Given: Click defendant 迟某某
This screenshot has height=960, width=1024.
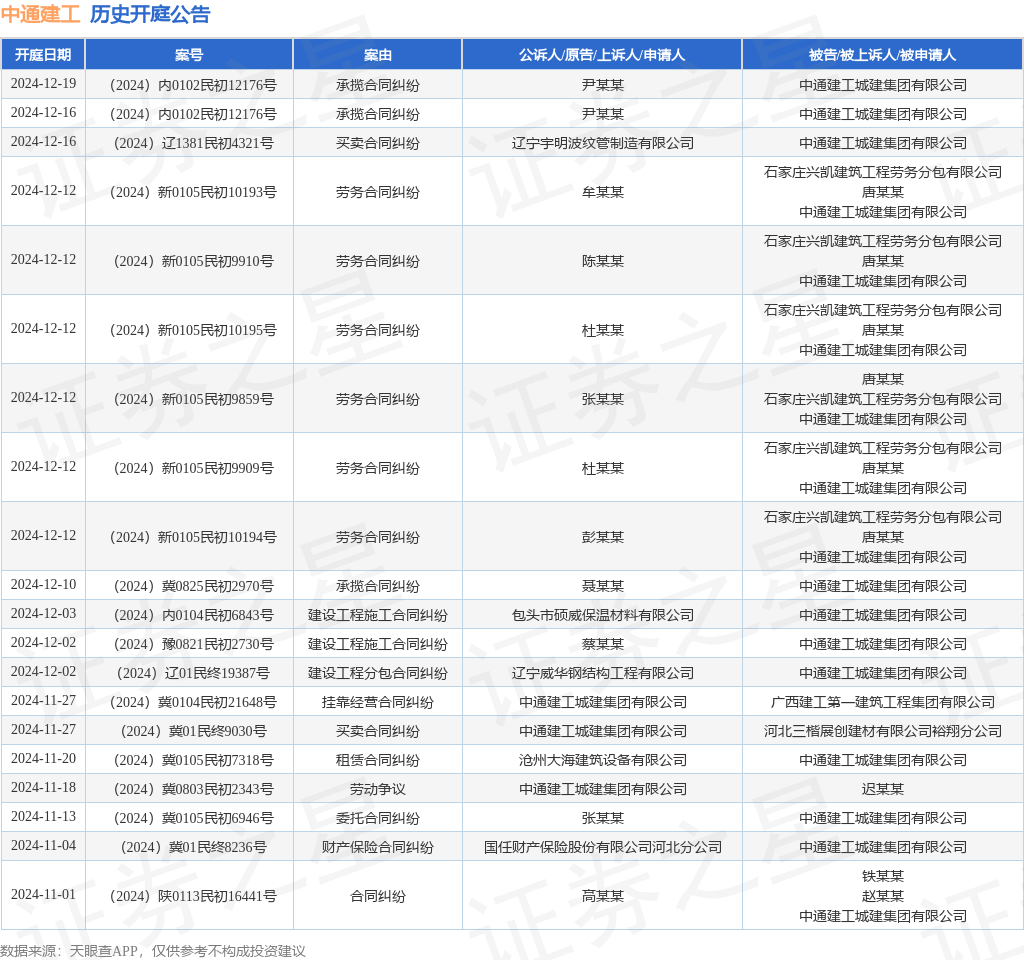Looking at the screenshot, I should tap(882, 790).
